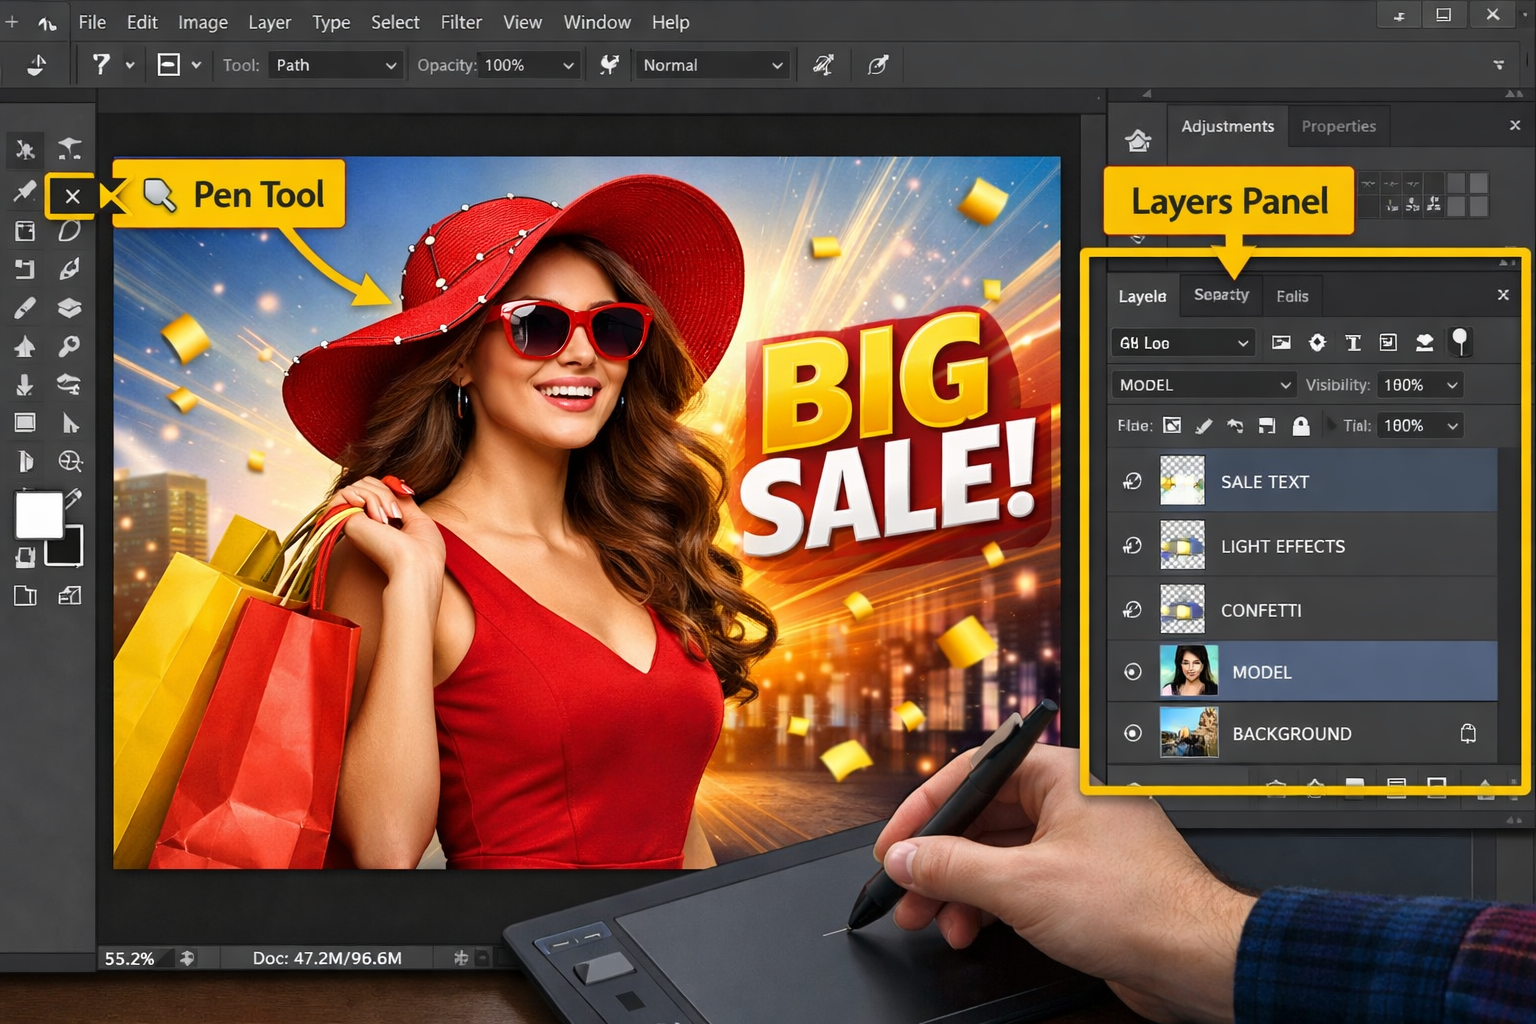Click the MODEL layer thumbnail
The height and width of the screenshot is (1024, 1536).
(x=1188, y=671)
